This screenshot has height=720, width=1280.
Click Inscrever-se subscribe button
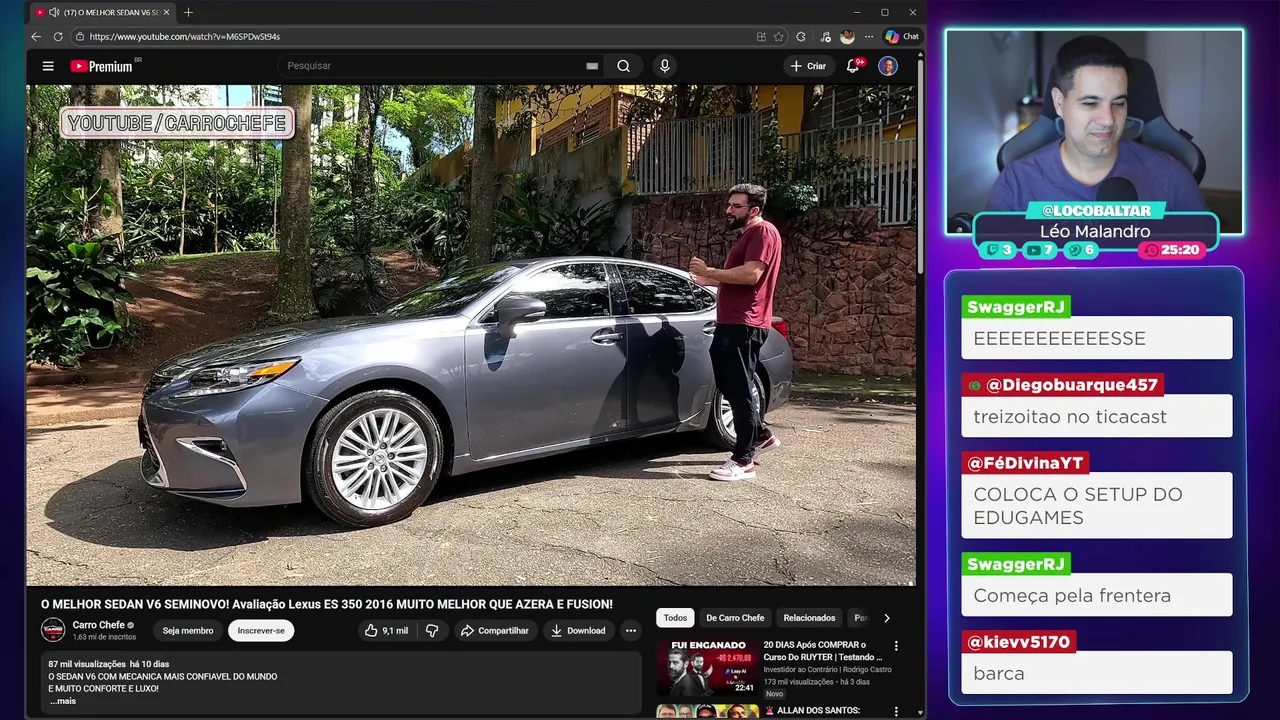pos(261,630)
